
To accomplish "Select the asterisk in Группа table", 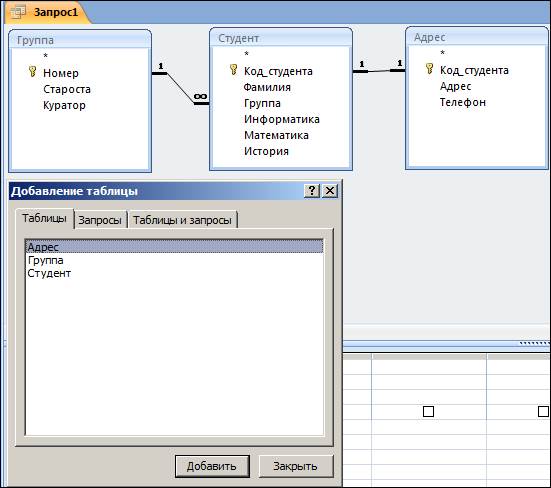I will coord(45,56).
